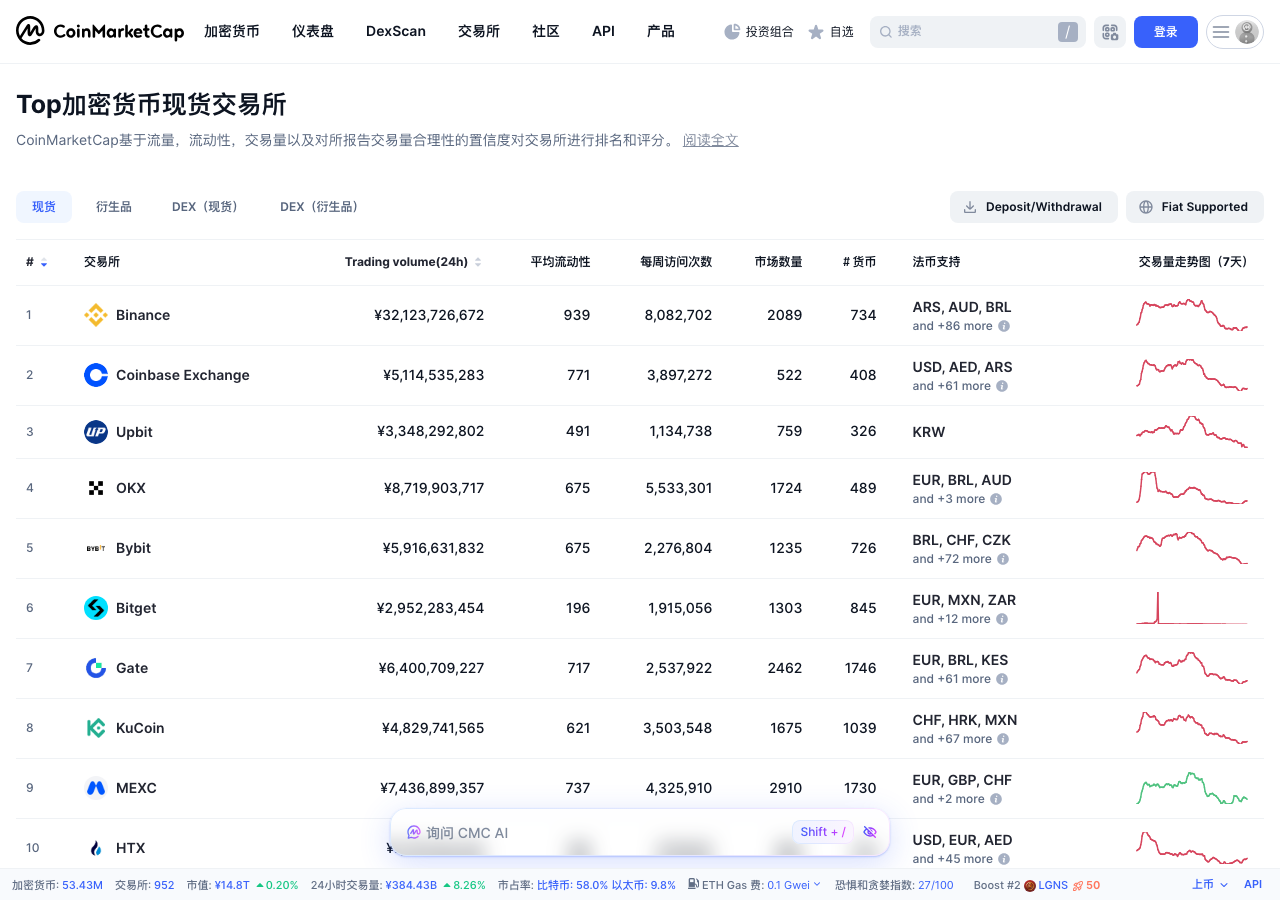Click info icon beside Binance +86 more

click(1004, 326)
